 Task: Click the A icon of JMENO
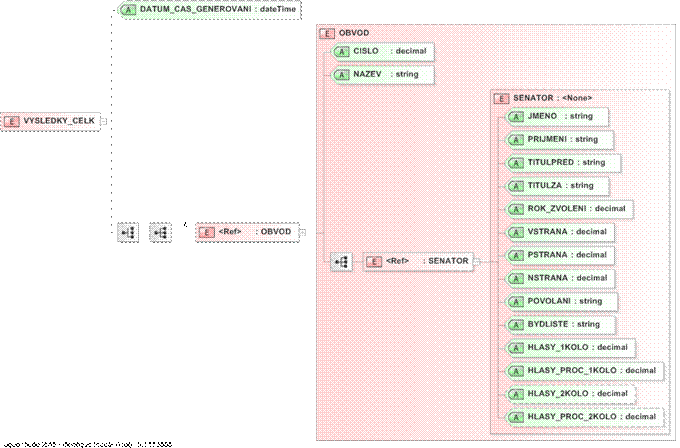[516, 117]
